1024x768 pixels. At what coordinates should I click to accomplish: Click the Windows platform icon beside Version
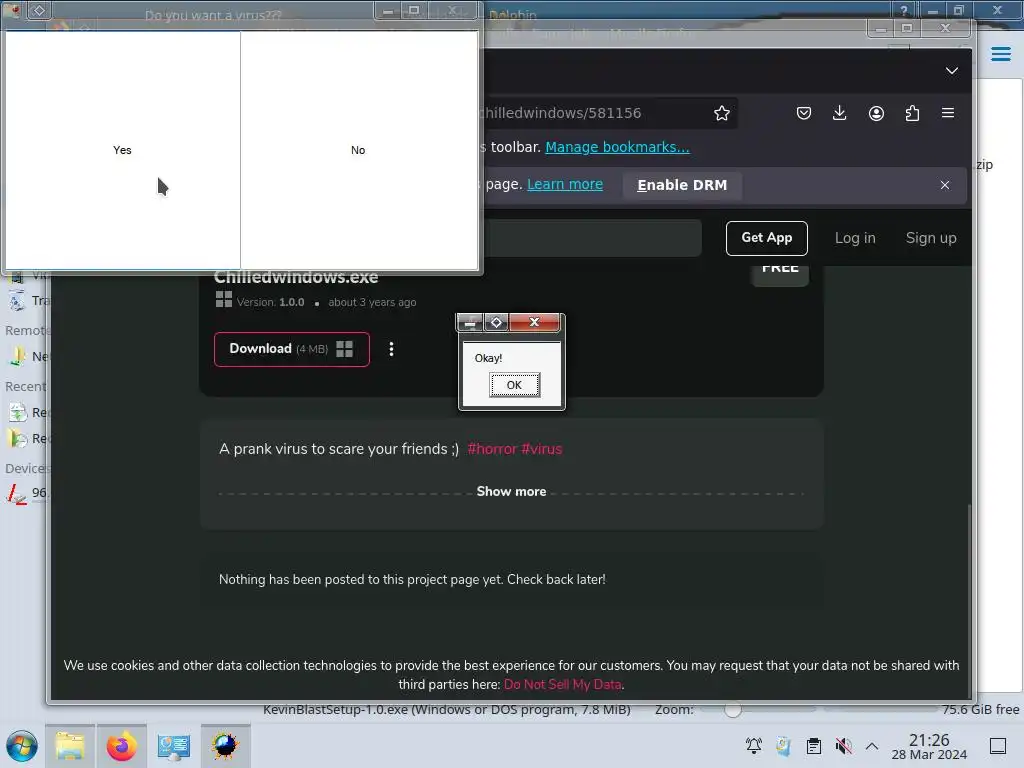tap(223, 299)
